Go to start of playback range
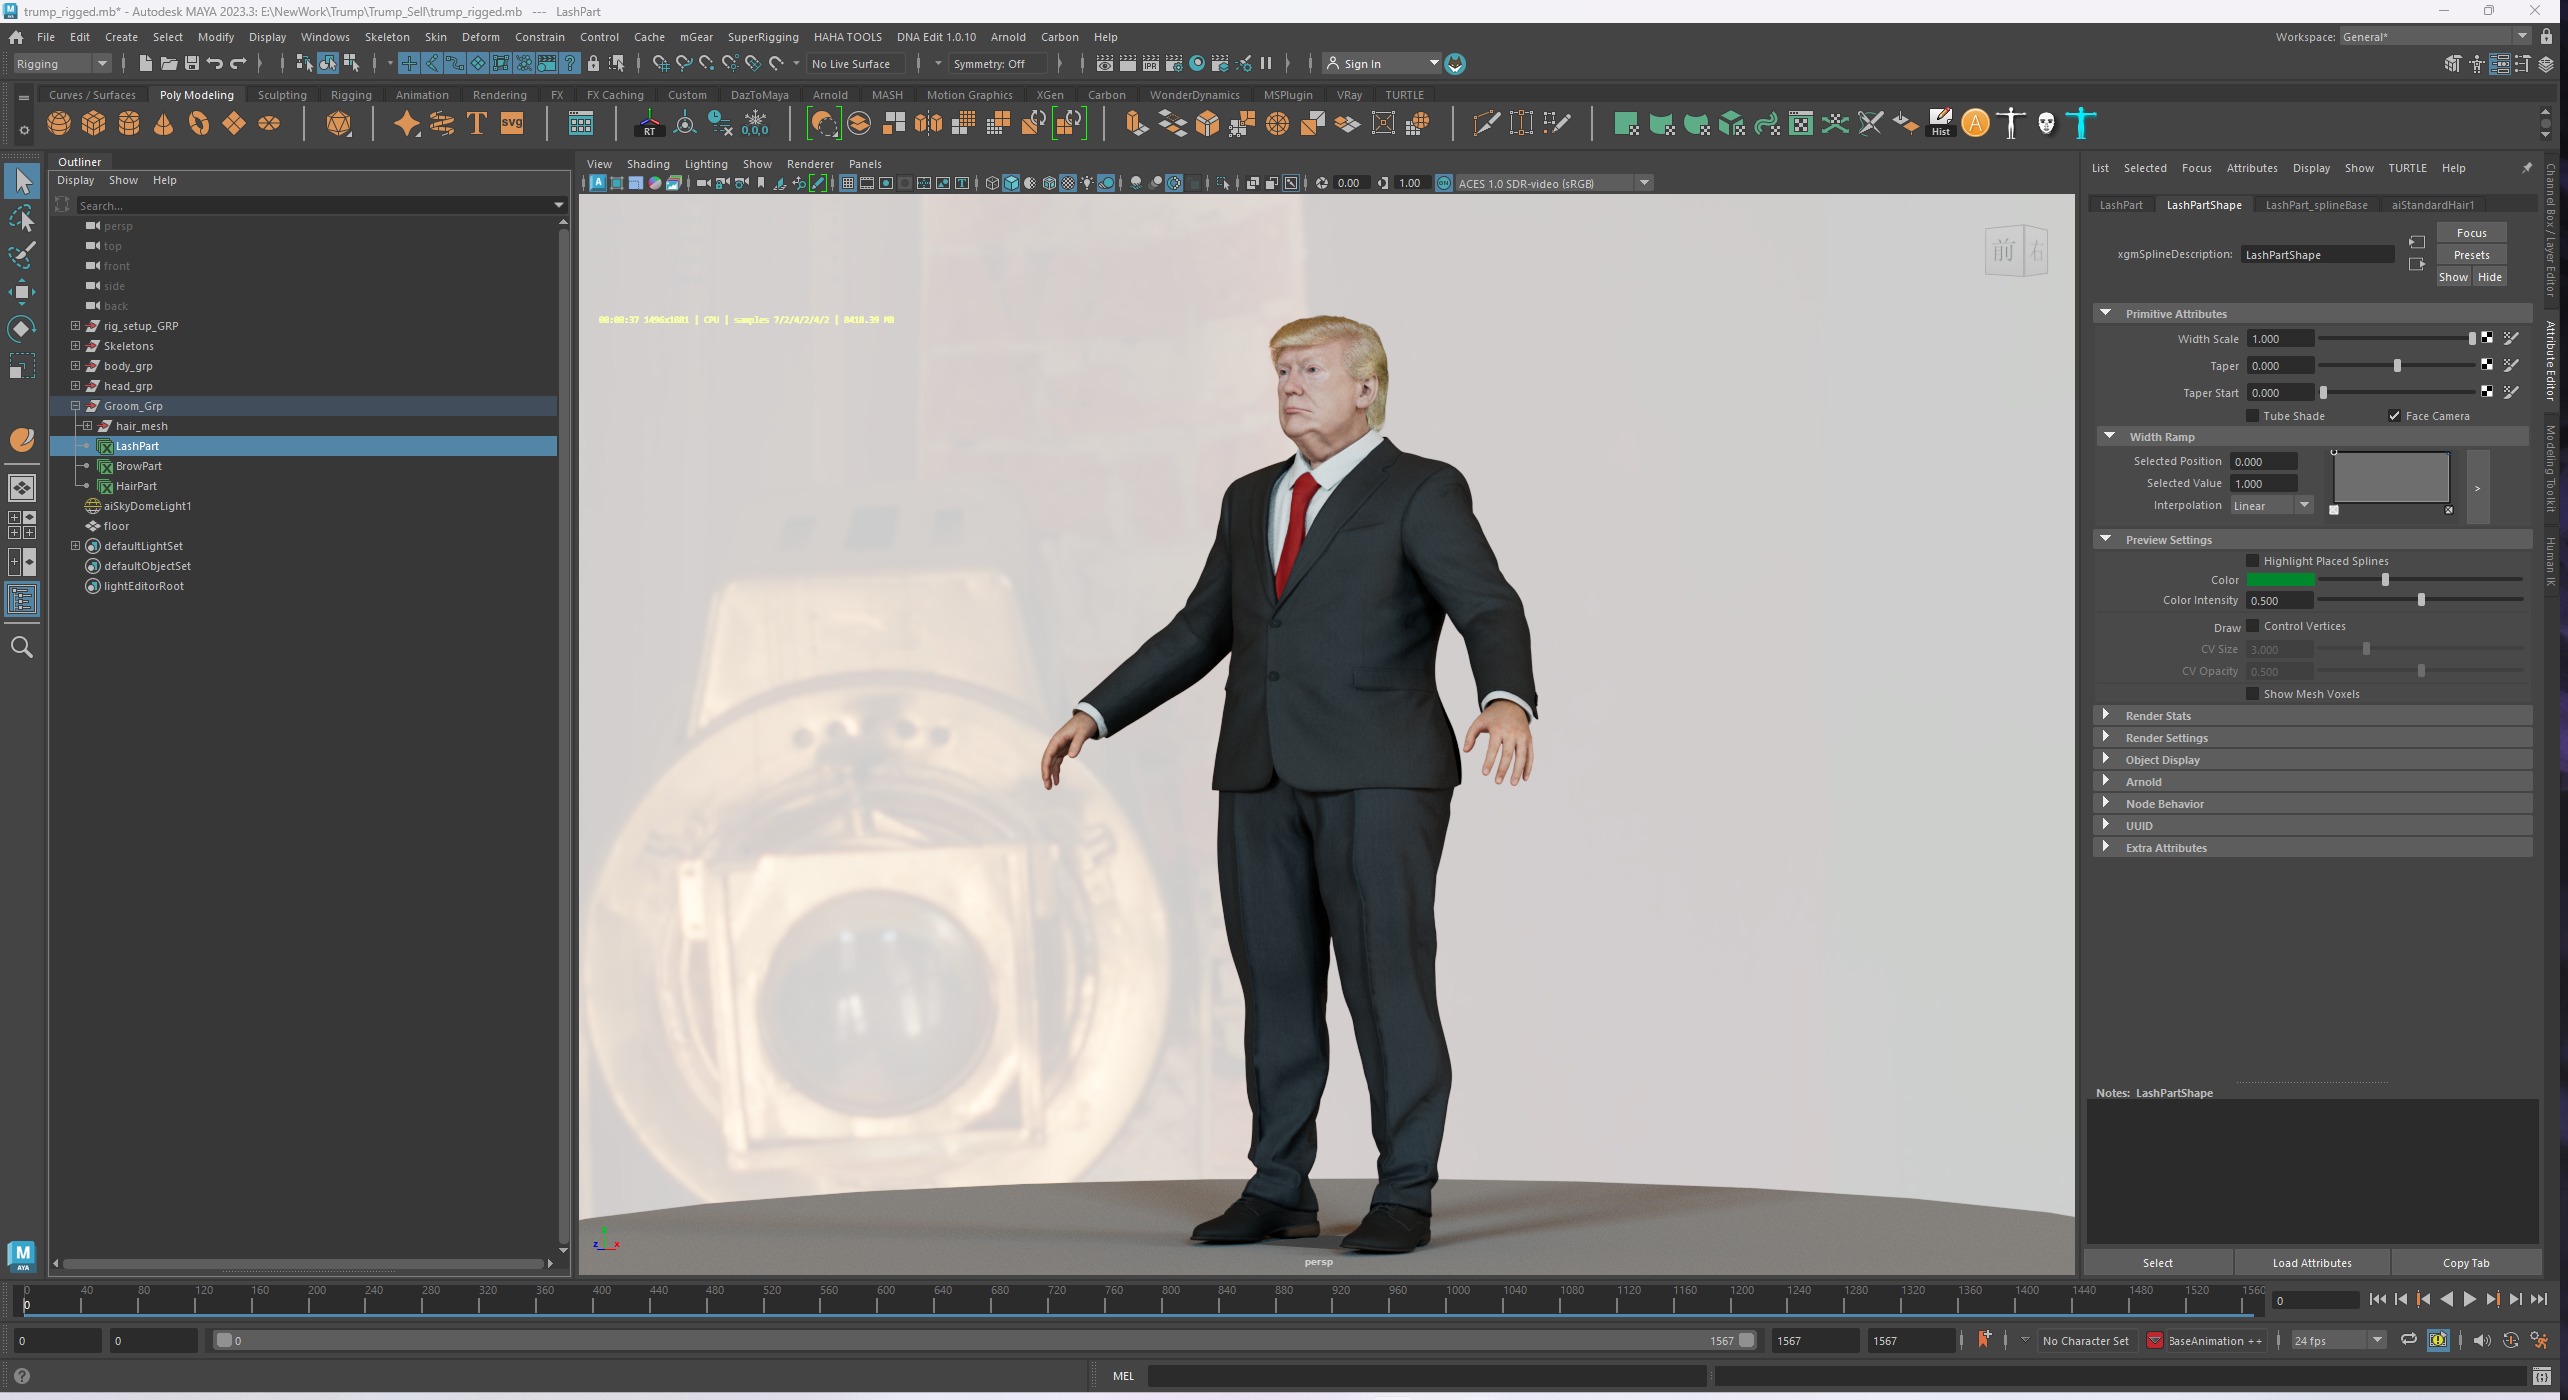 tap(2377, 1300)
